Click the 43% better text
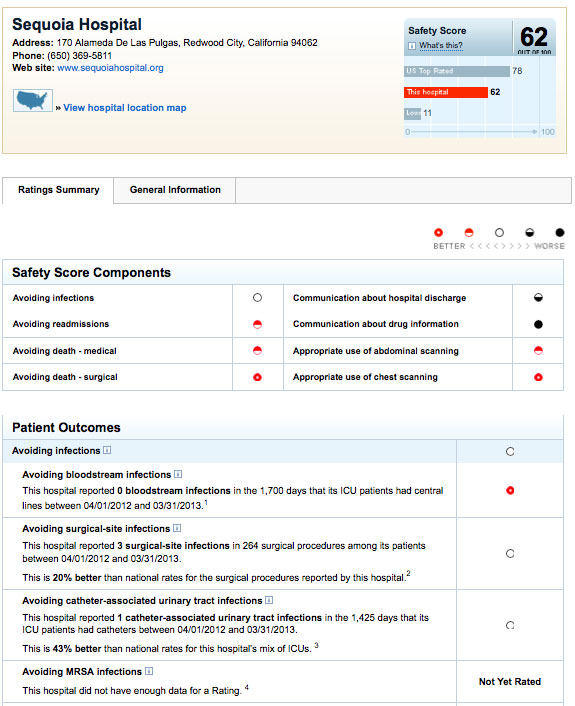Image resolution: width=575 pixels, height=706 pixels. (x=77, y=648)
